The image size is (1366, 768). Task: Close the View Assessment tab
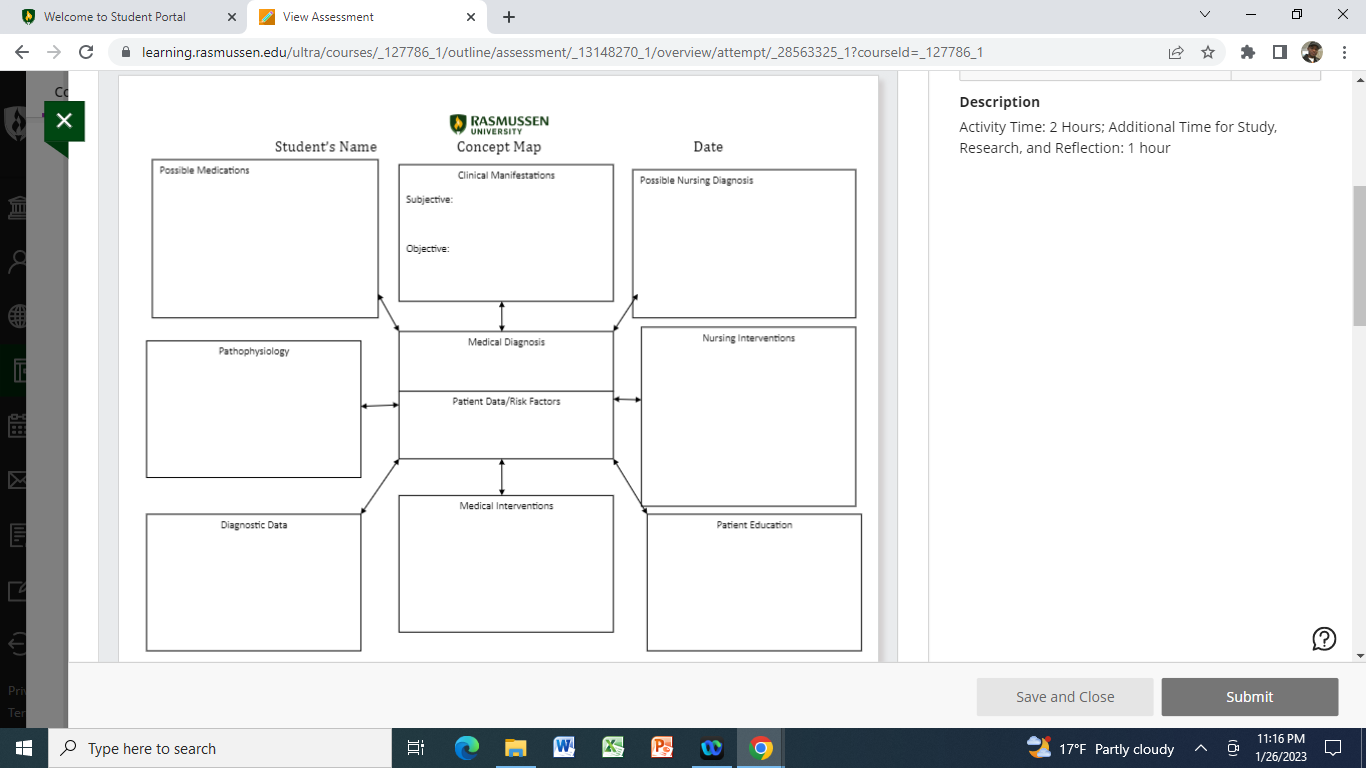[x=471, y=17]
